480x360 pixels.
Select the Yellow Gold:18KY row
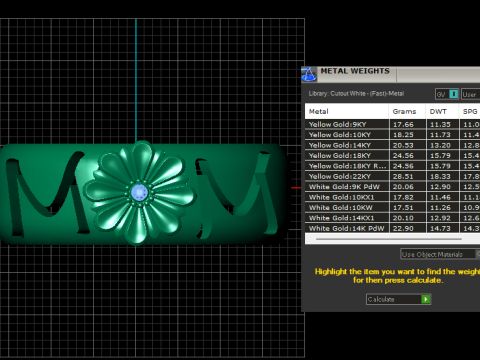392,155
